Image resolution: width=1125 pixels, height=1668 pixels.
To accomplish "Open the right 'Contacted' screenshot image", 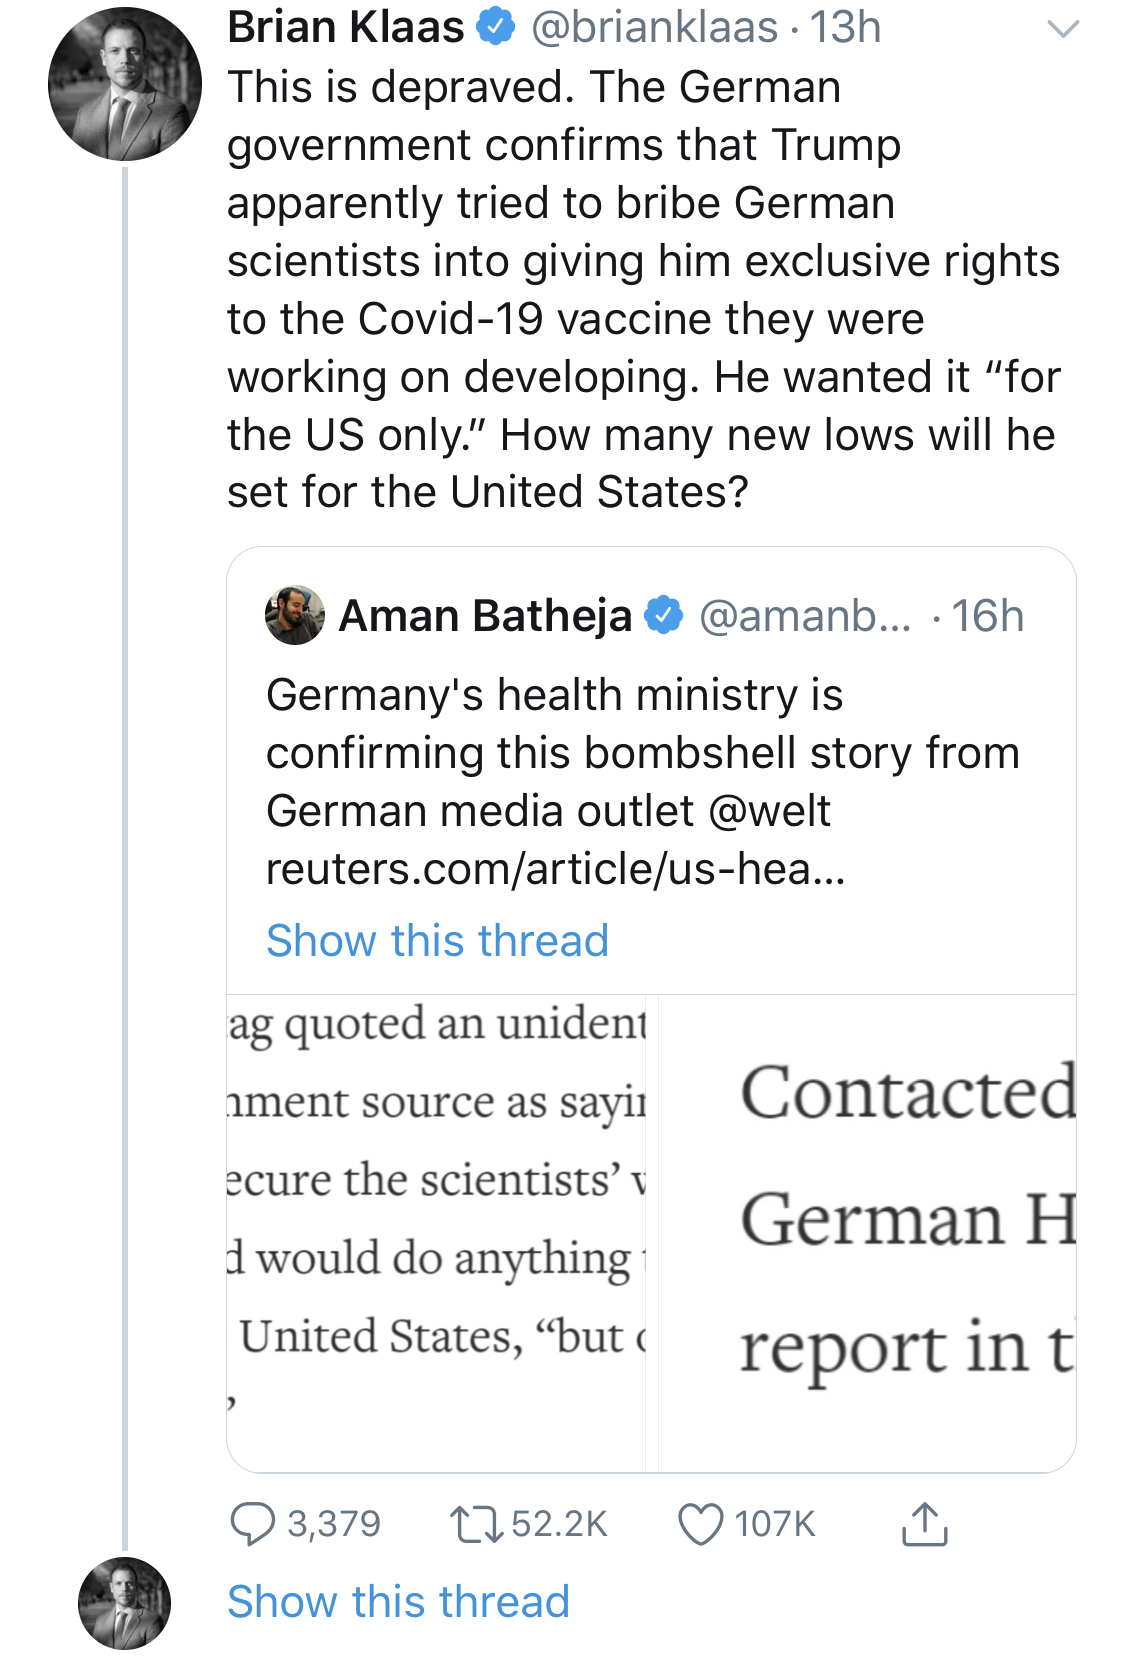I will point(867,1233).
